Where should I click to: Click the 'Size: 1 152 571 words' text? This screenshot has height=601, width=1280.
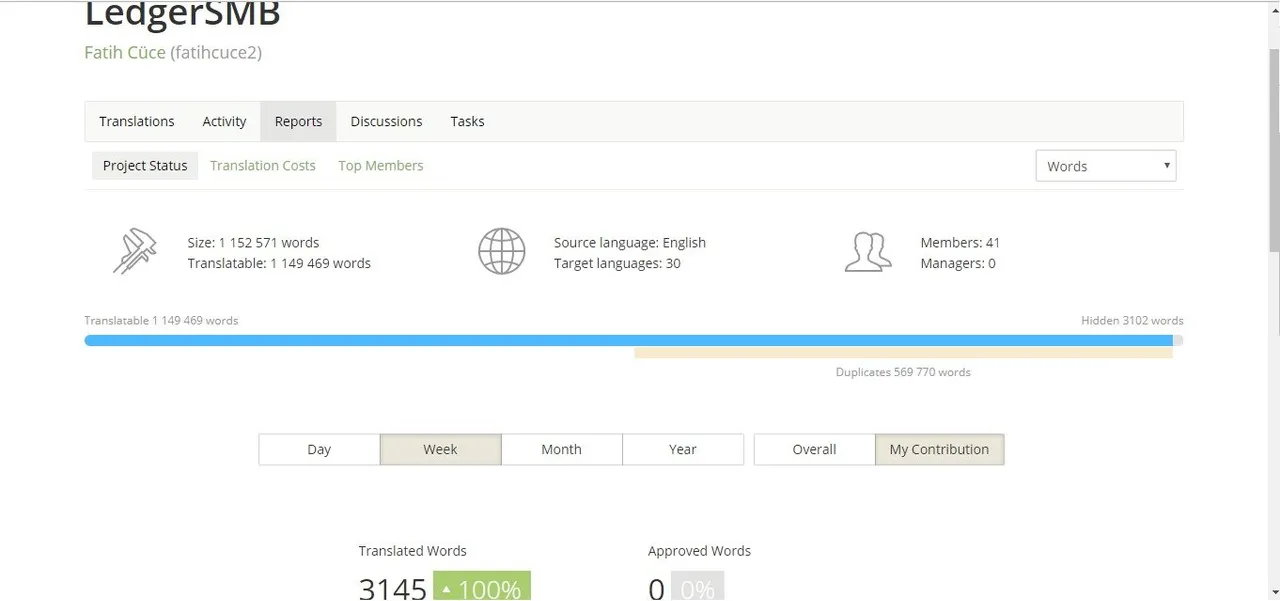(253, 242)
